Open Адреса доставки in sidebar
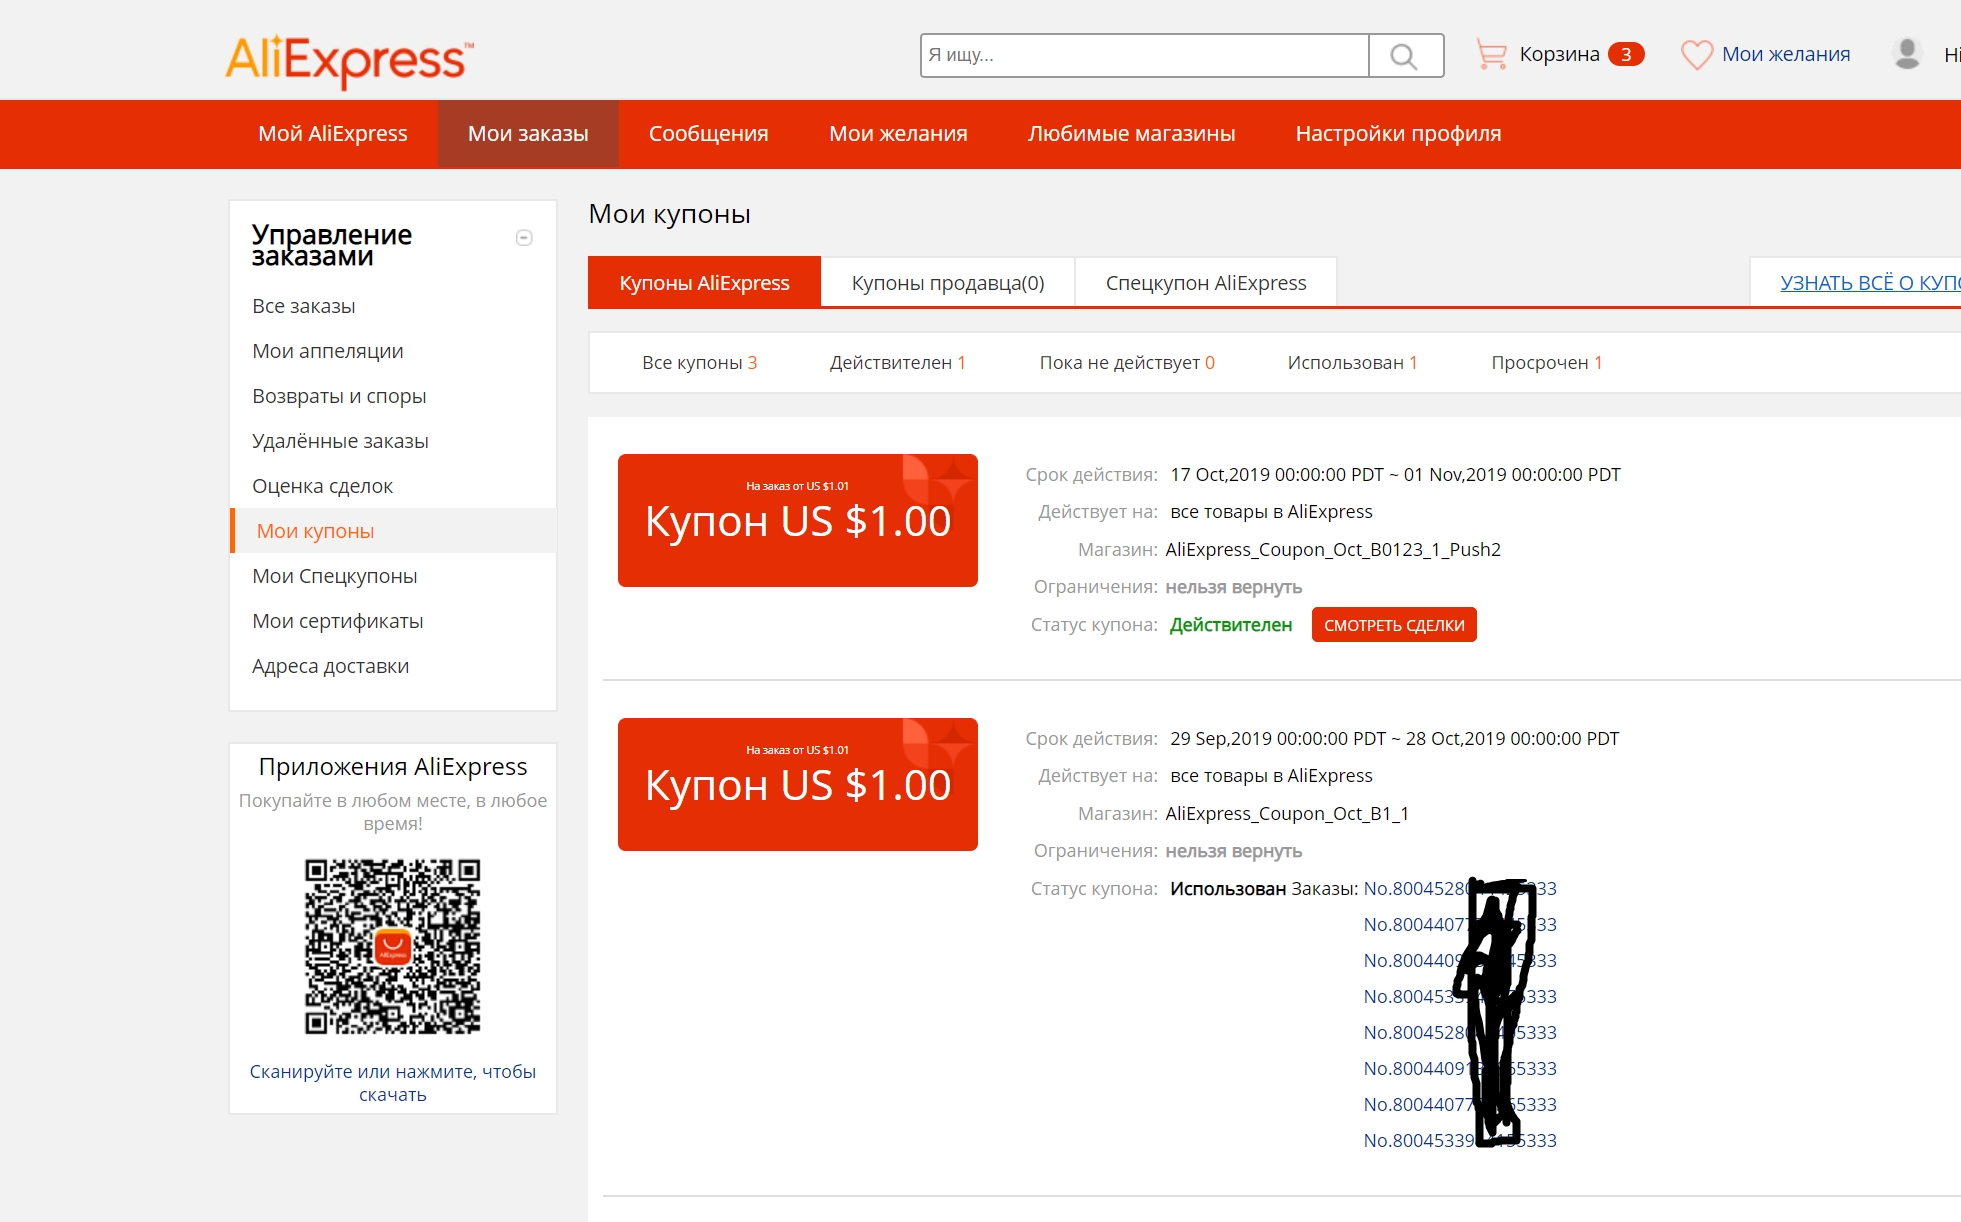Screen dimensions: 1961x1222 pos(331,666)
